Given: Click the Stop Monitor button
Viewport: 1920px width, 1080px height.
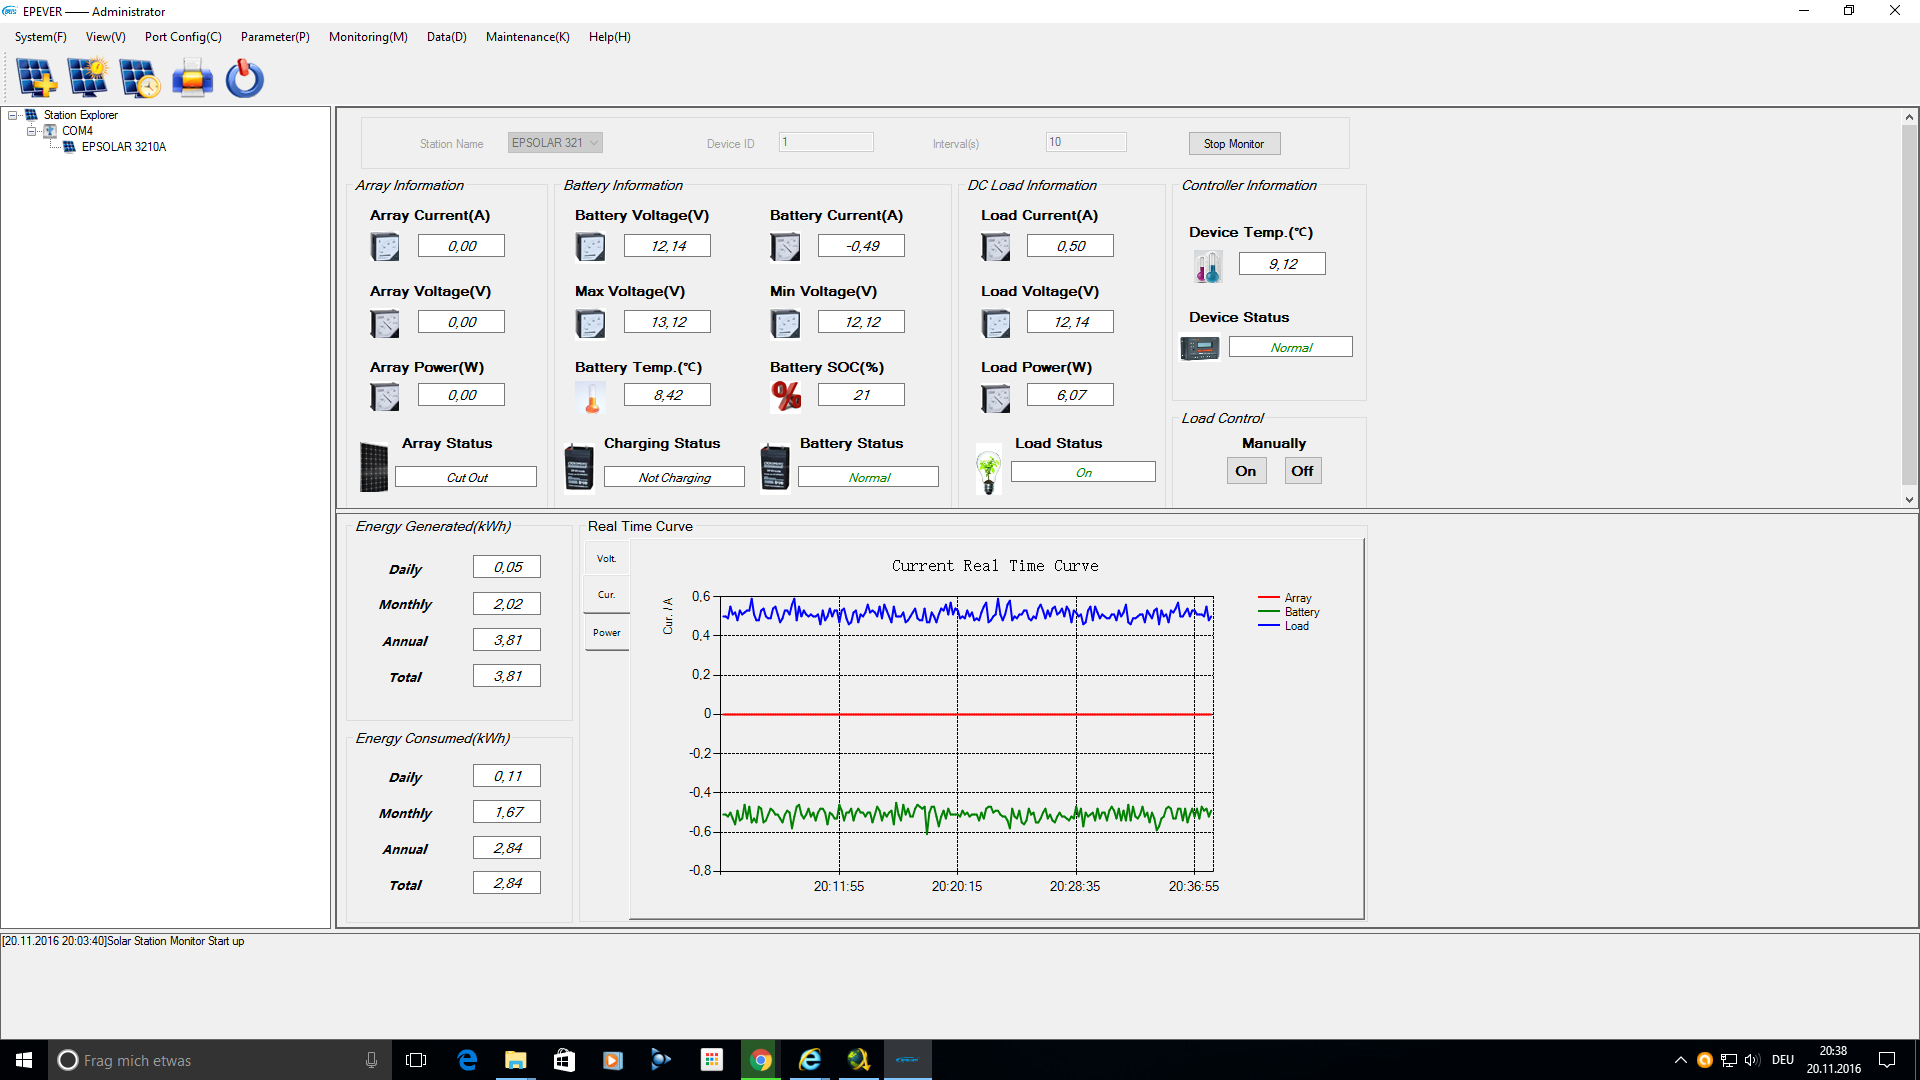Looking at the screenshot, I should [x=1233, y=144].
